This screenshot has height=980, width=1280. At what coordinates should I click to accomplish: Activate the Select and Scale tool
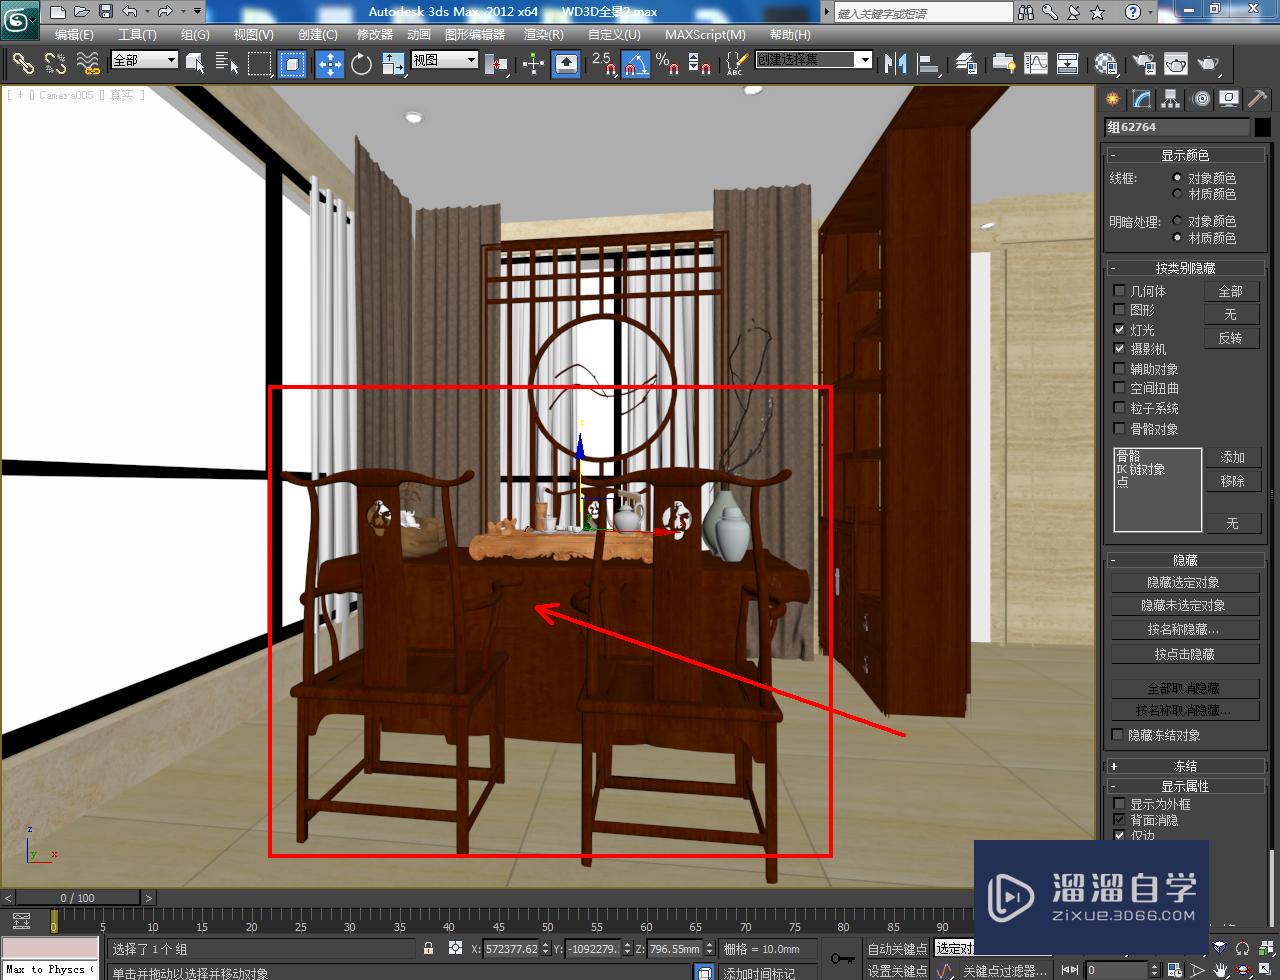[x=393, y=64]
